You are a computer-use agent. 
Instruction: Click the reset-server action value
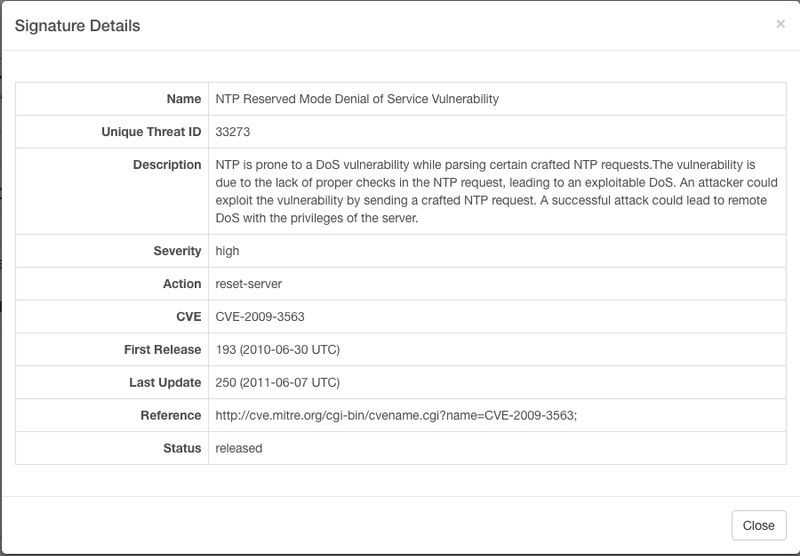(249, 284)
